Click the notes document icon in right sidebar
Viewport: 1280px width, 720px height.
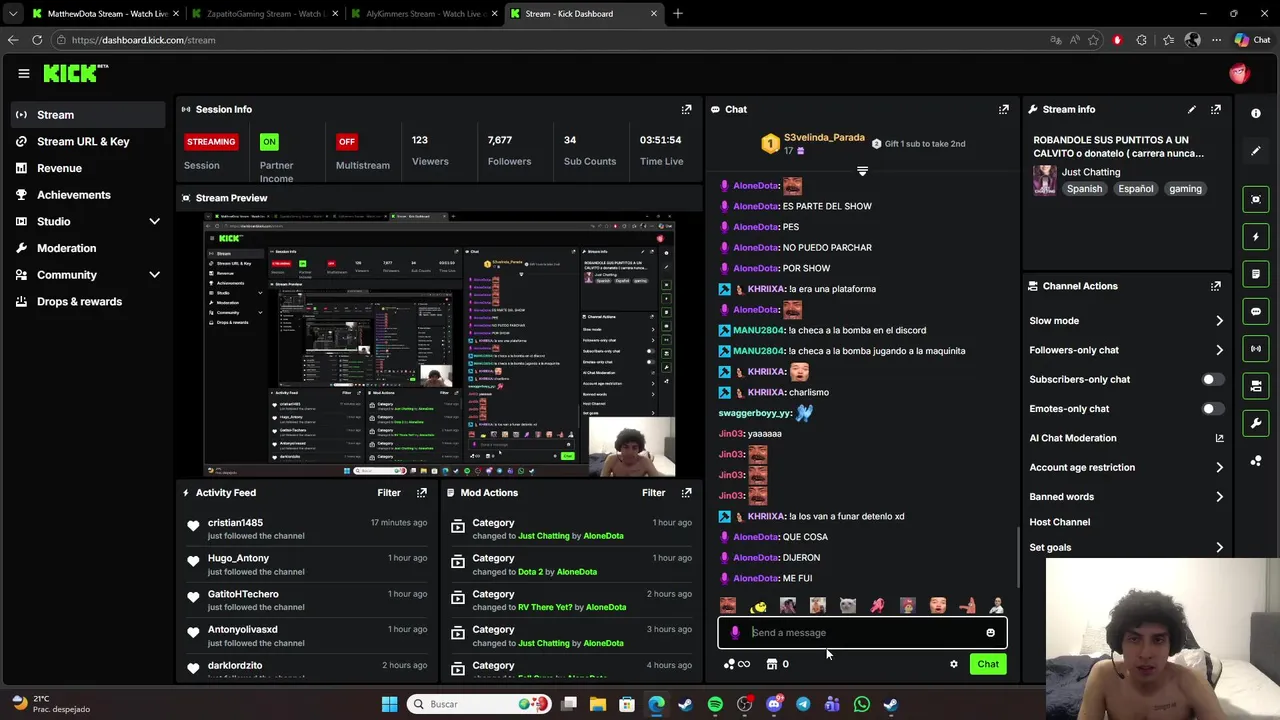pyautogui.click(x=1256, y=274)
